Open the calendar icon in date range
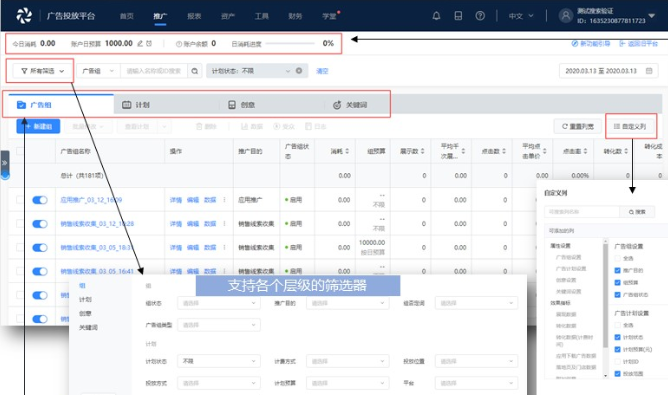Screen dimensions: 668x395 pos(649,71)
